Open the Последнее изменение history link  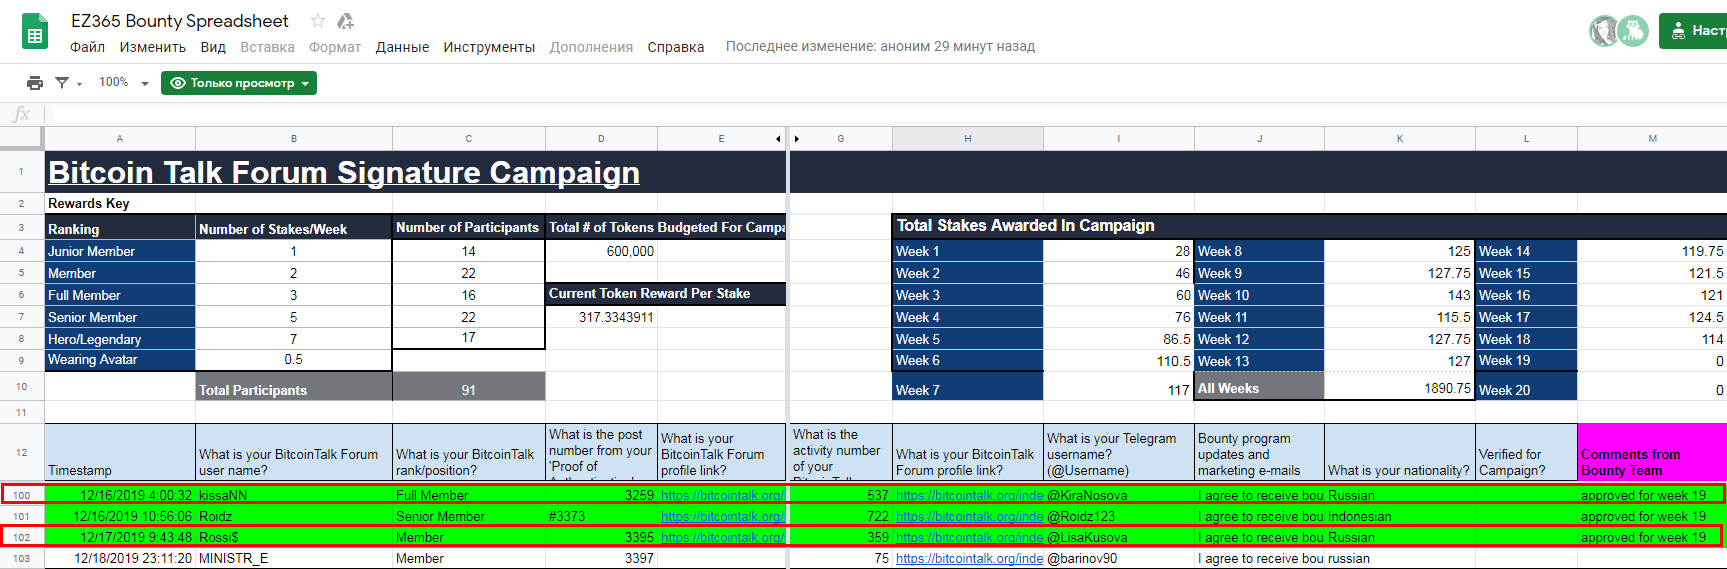pos(880,47)
